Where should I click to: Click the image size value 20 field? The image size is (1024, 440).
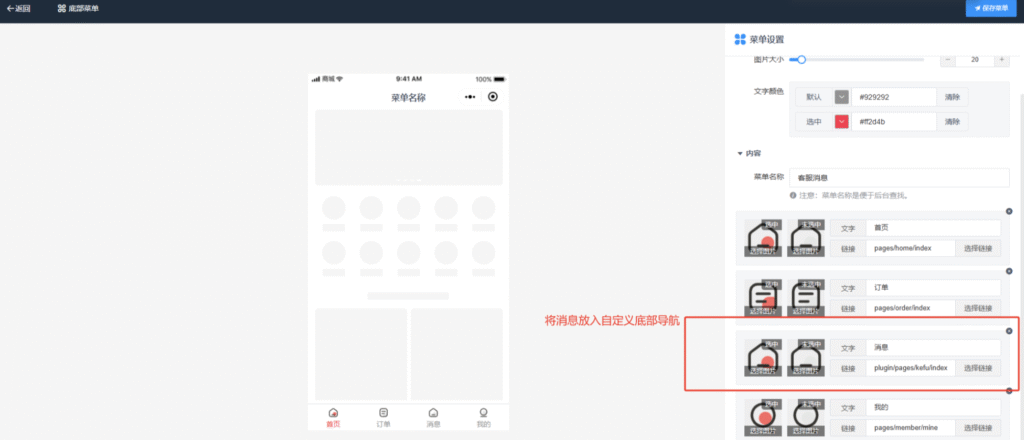click(x=975, y=59)
